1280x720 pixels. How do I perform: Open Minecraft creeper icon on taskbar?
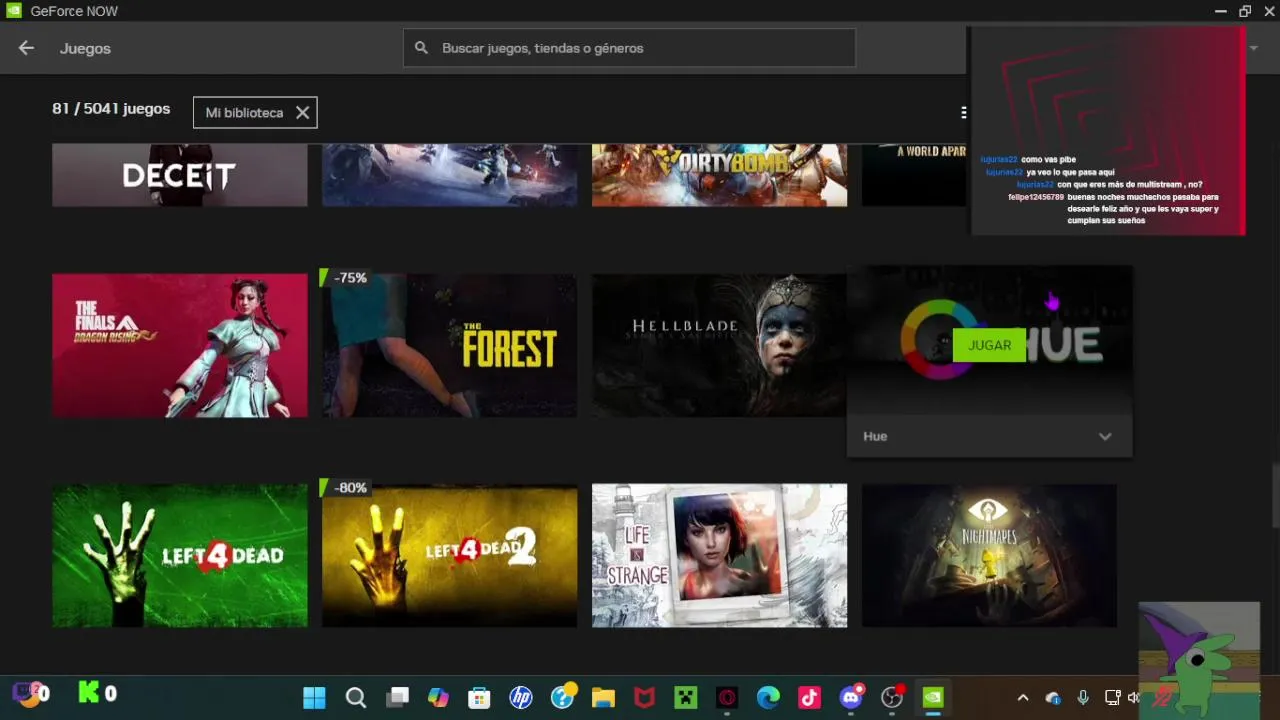[x=685, y=697]
